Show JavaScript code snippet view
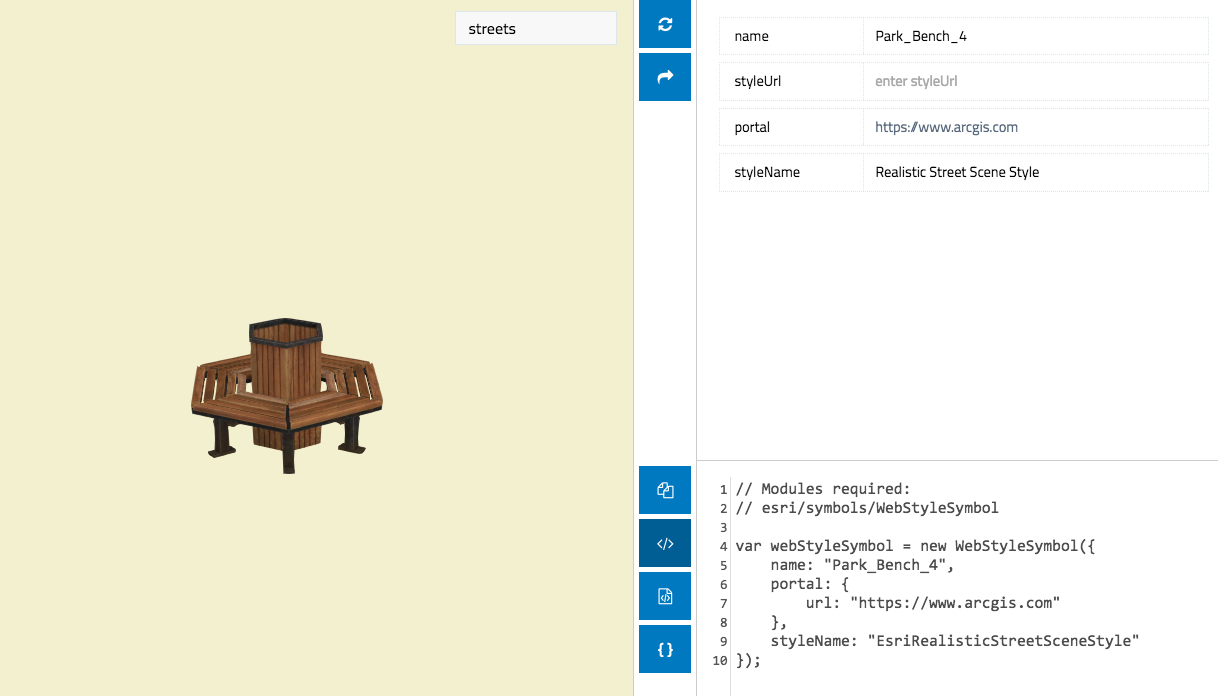Viewport: 1218px width, 696px height. pyautogui.click(x=665, y=544)
